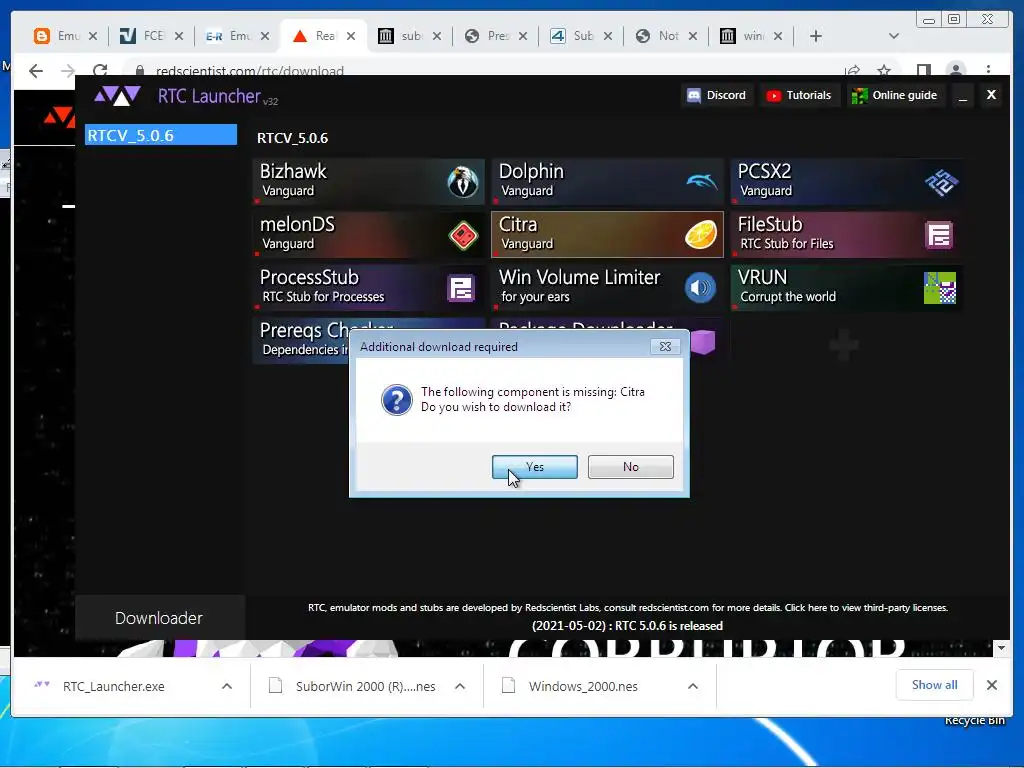Viewport: 1024px width, 768px height.
Task: Open the Dolphin Vanguard tile
Action: pos(607,182)
